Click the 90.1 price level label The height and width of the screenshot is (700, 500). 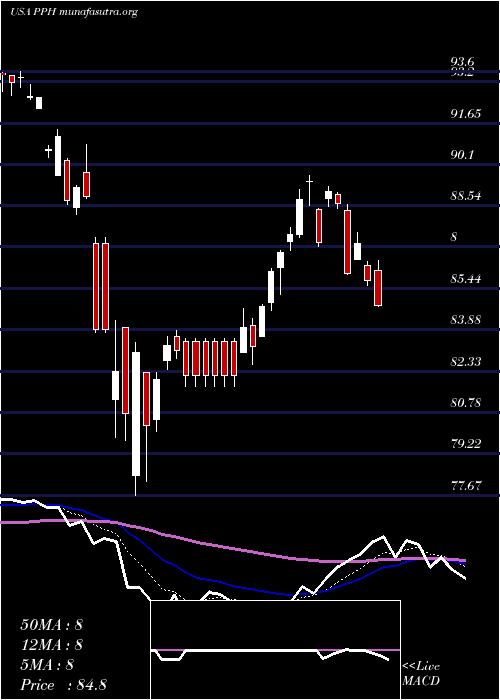(462, 155)
